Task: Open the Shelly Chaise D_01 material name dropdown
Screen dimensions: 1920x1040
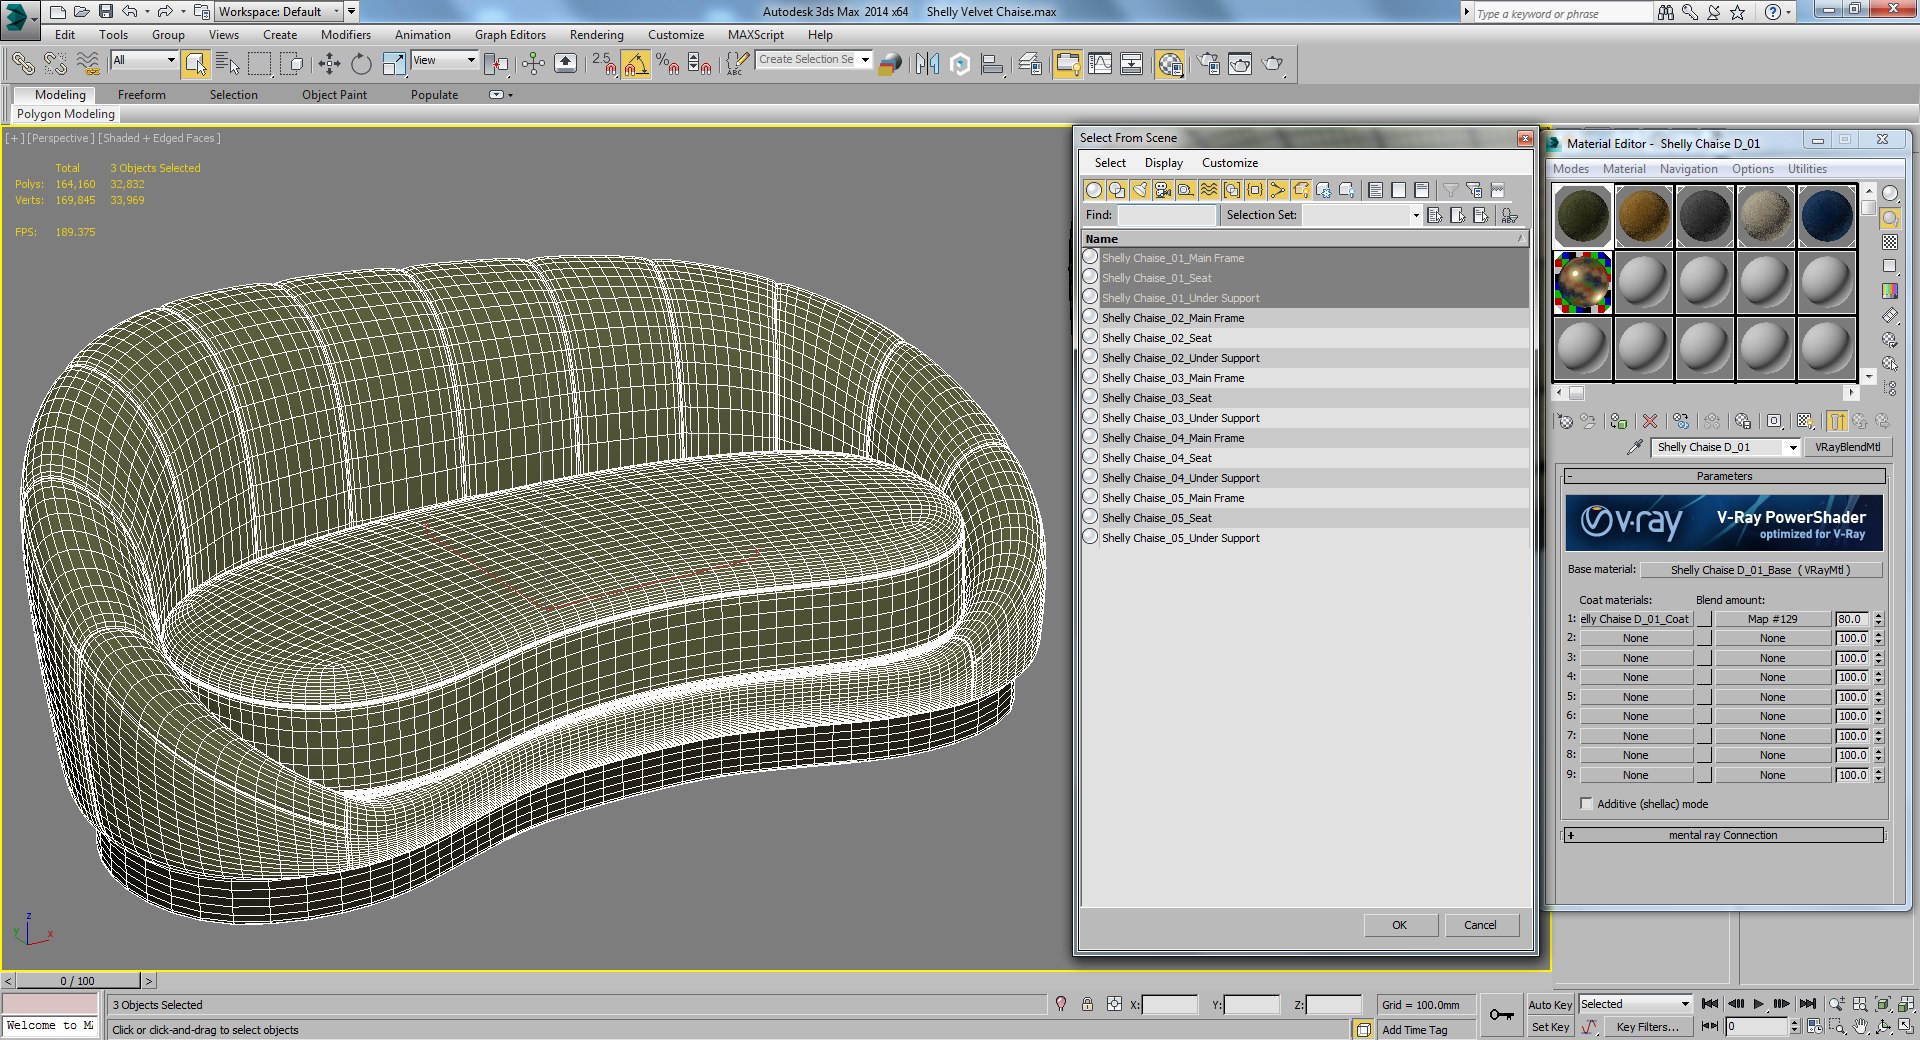Action: [1792, 447]
